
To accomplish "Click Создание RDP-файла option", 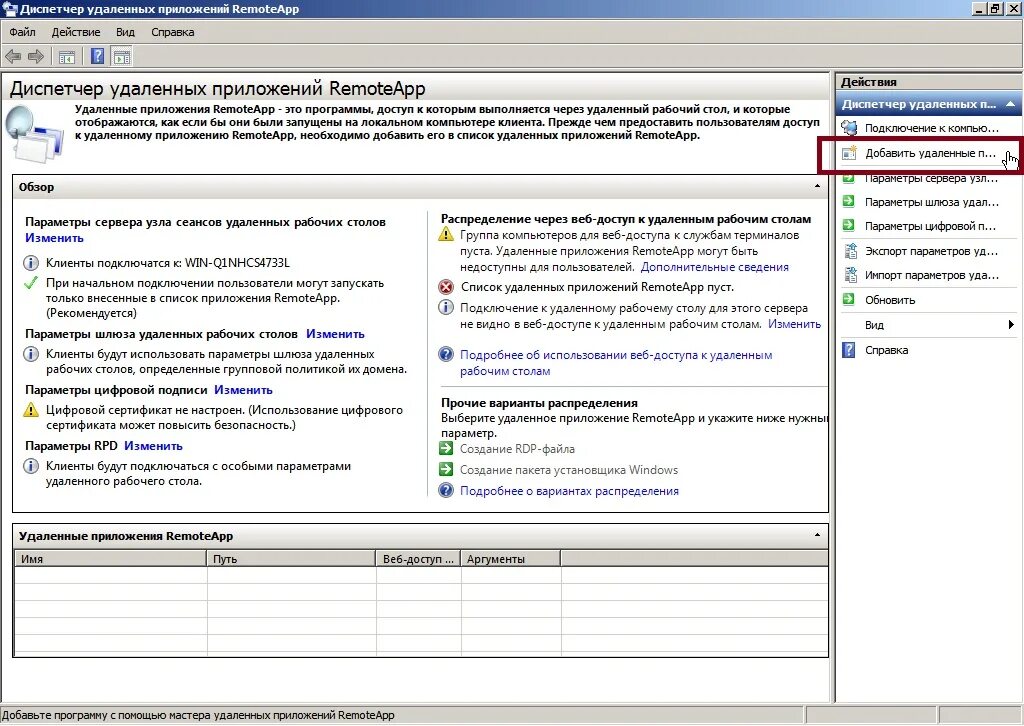I will (x=517, y=449).
